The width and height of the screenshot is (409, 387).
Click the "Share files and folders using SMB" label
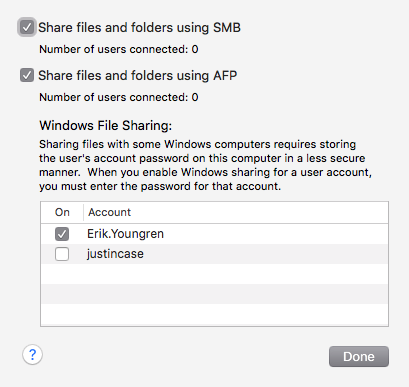point(139,28)
